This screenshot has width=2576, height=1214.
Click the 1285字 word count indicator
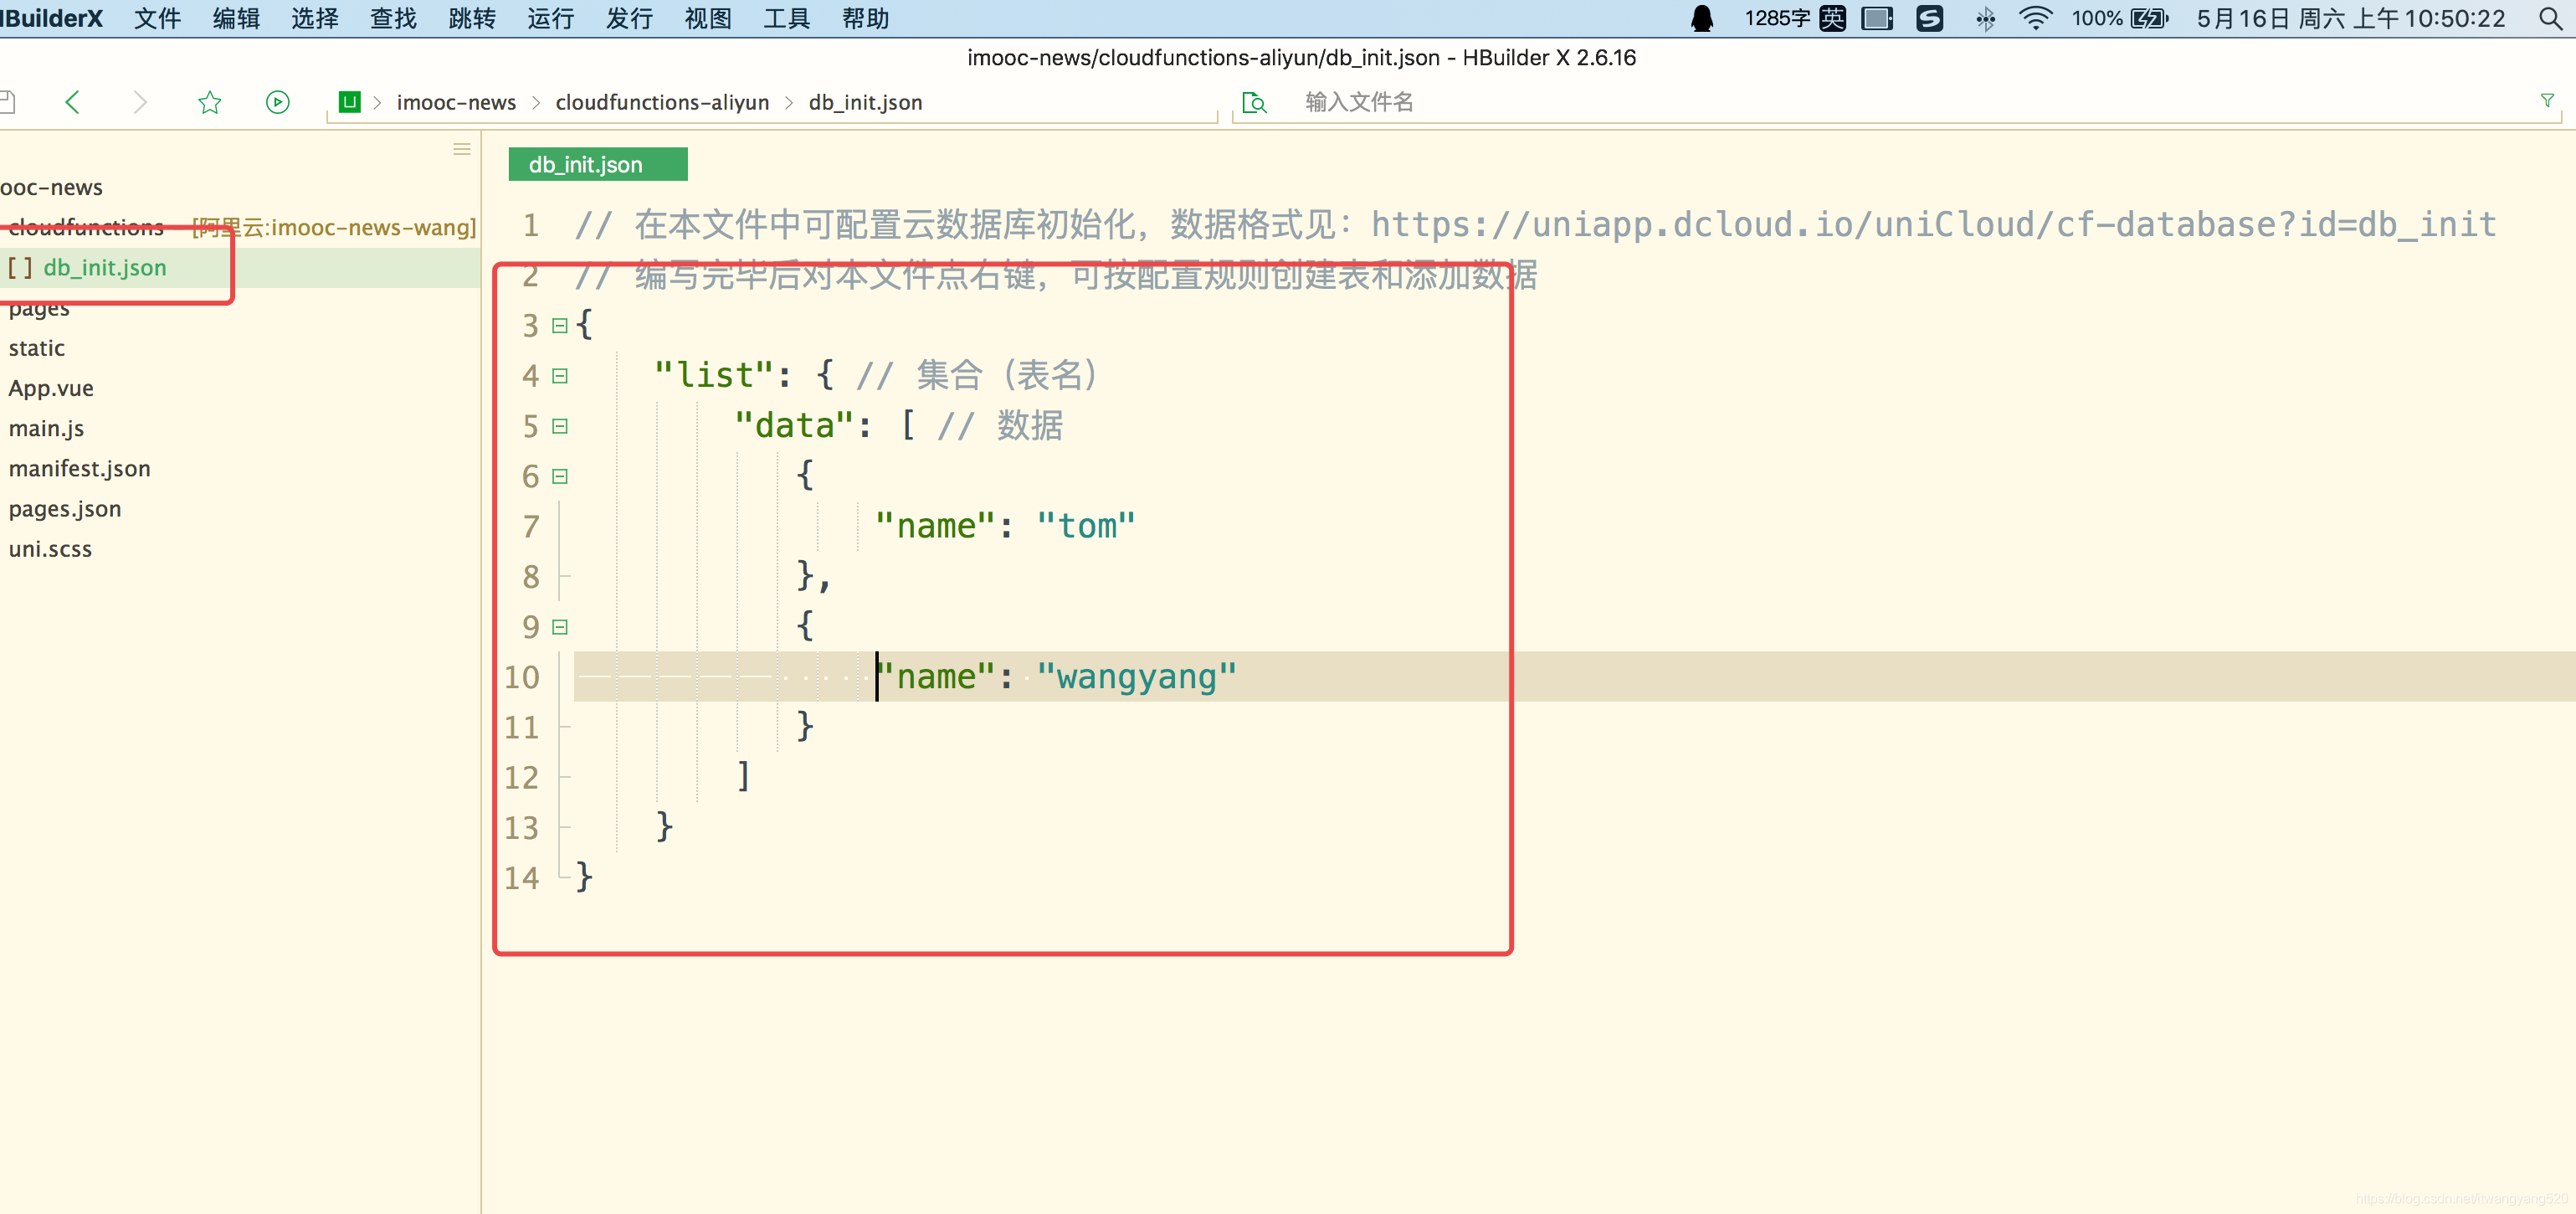1777,19
